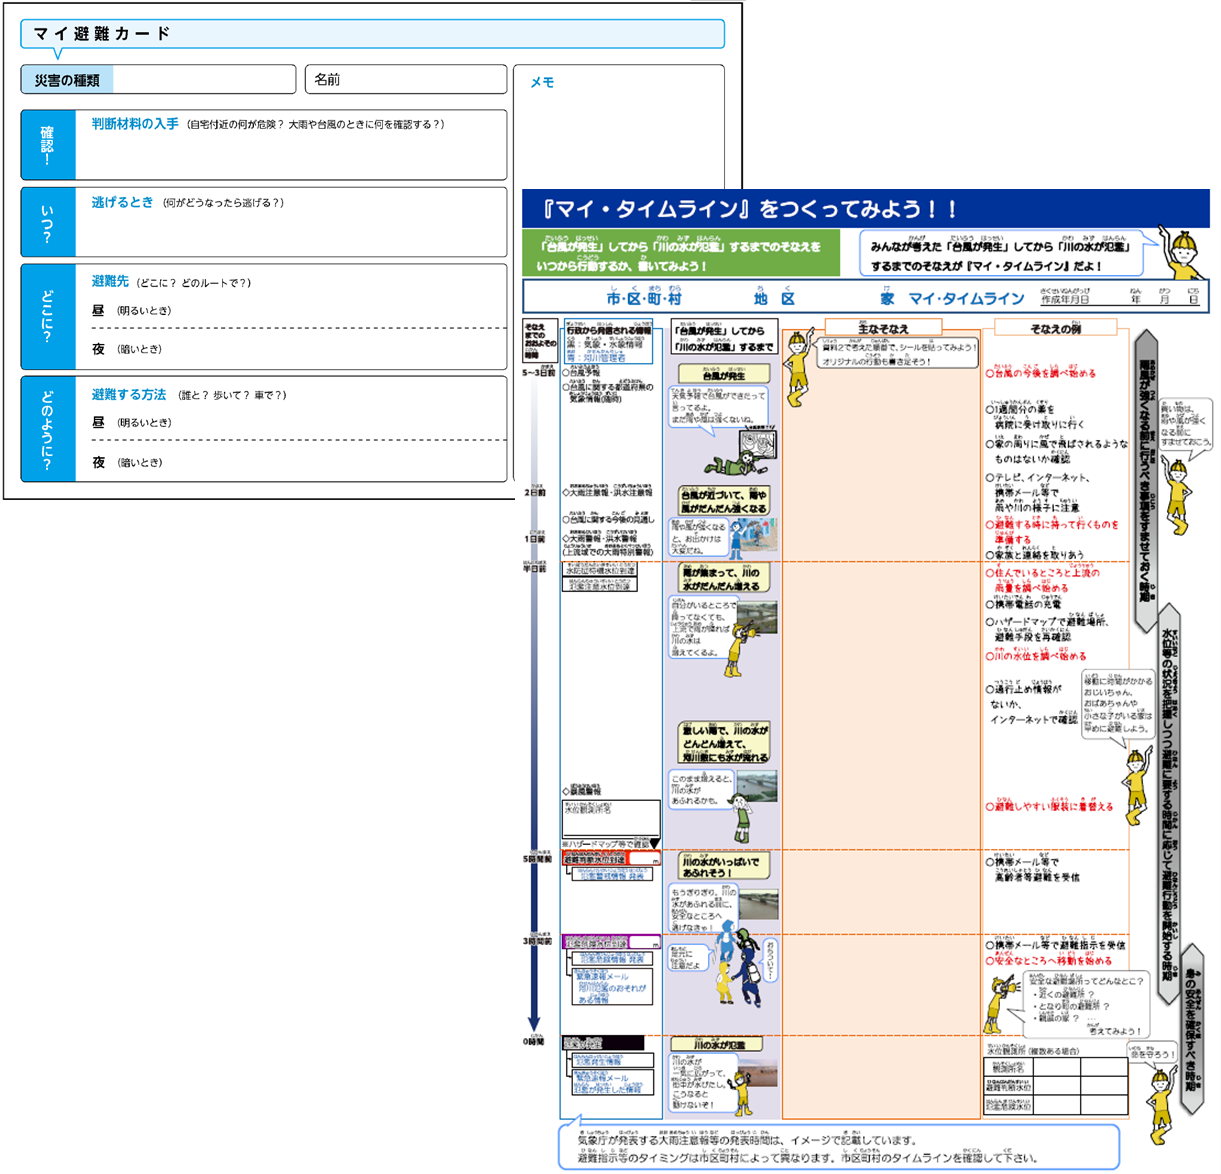Image resolution: width=1221 pixels, height=1174 pixels.
Task: Click the 0時間 marker on the timeline
Action: pyautogui.click(x=534, y=1041)
